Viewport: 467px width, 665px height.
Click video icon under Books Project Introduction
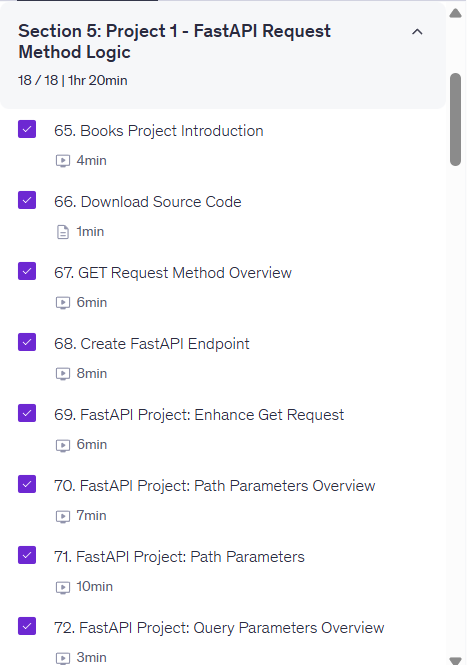(63, 161)
